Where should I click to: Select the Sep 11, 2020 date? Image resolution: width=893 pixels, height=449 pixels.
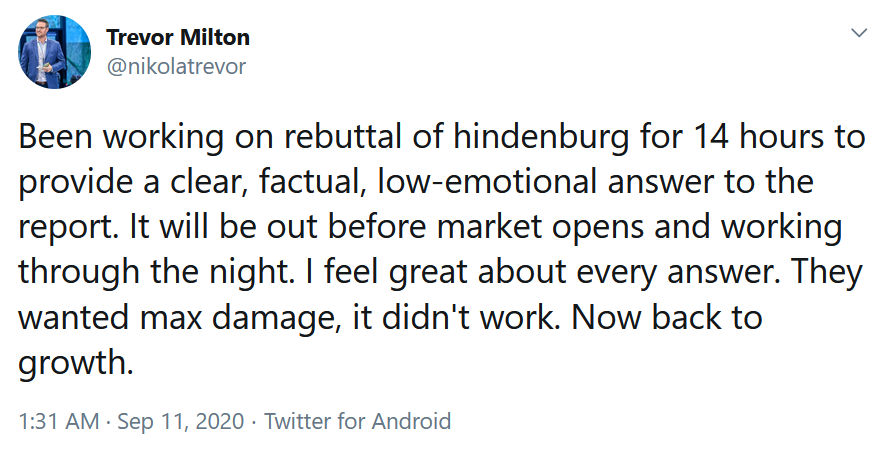181,422
